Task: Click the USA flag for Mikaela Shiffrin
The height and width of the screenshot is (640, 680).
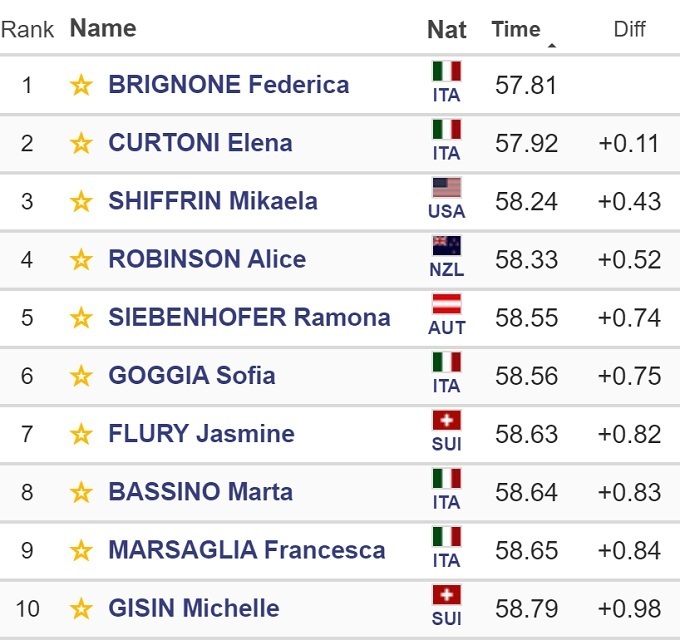Action: [446, 187]
